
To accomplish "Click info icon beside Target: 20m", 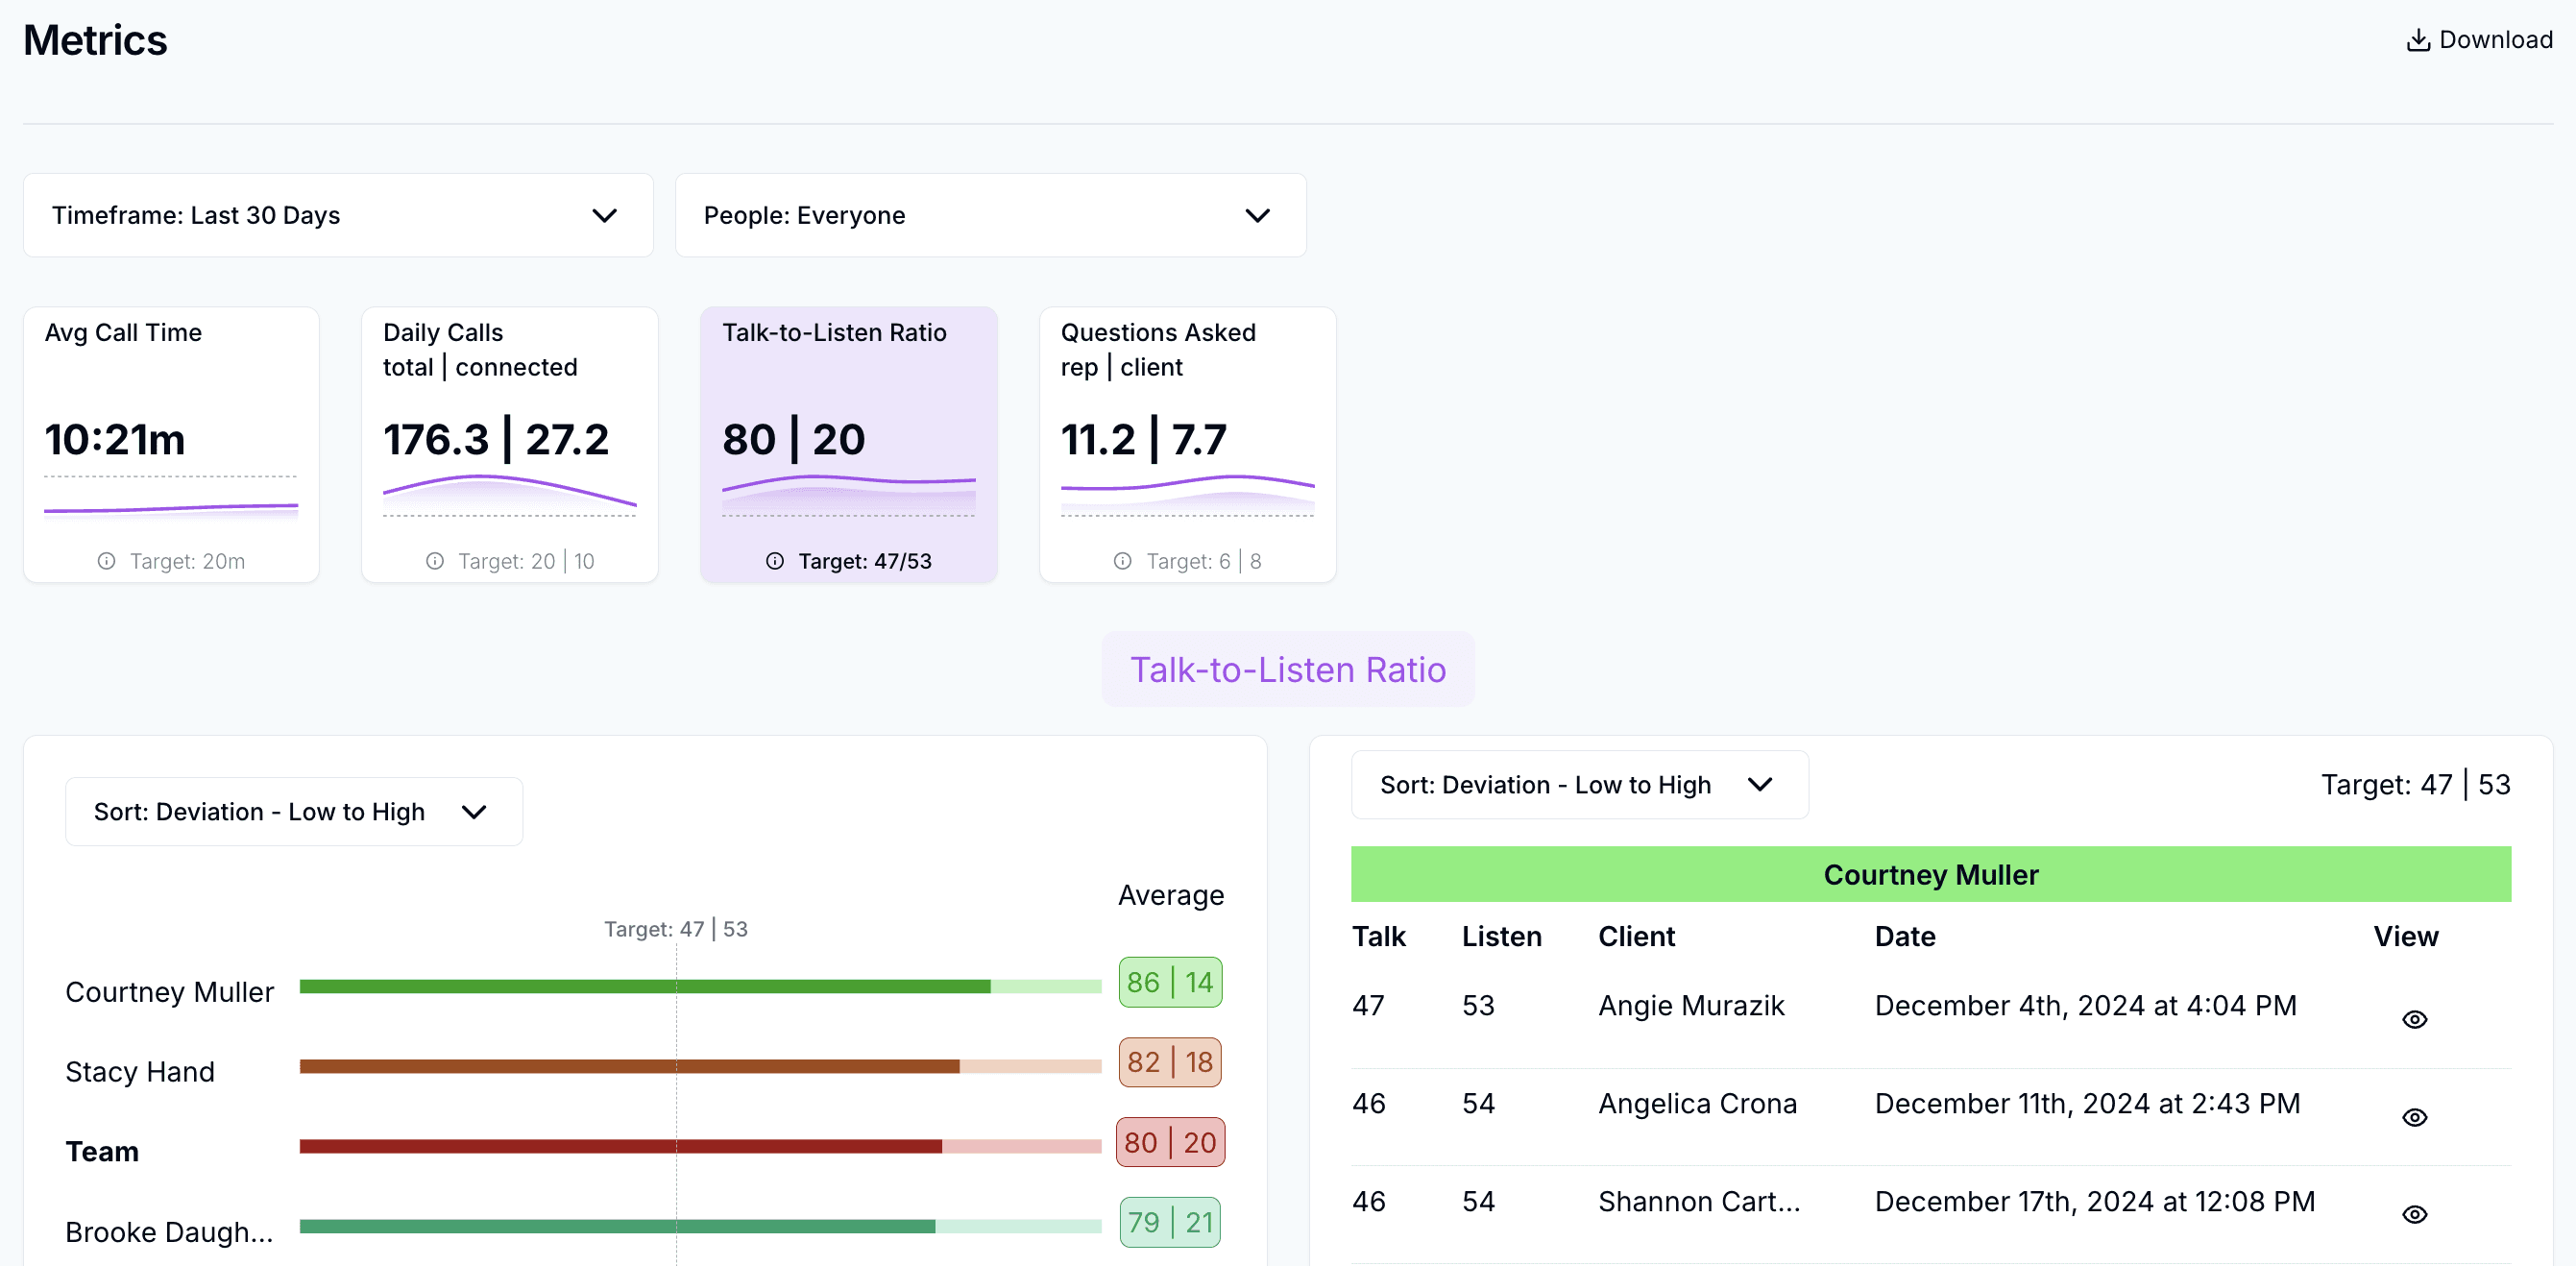I will [106, 561].
